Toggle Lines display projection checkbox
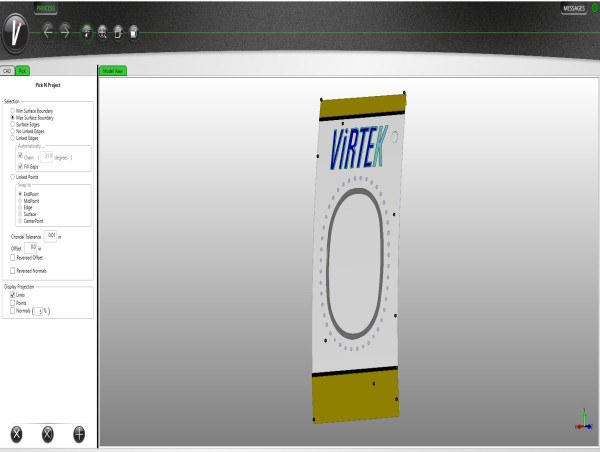The width and height of the screenshot is (600, 452). [x=13, y=295]
